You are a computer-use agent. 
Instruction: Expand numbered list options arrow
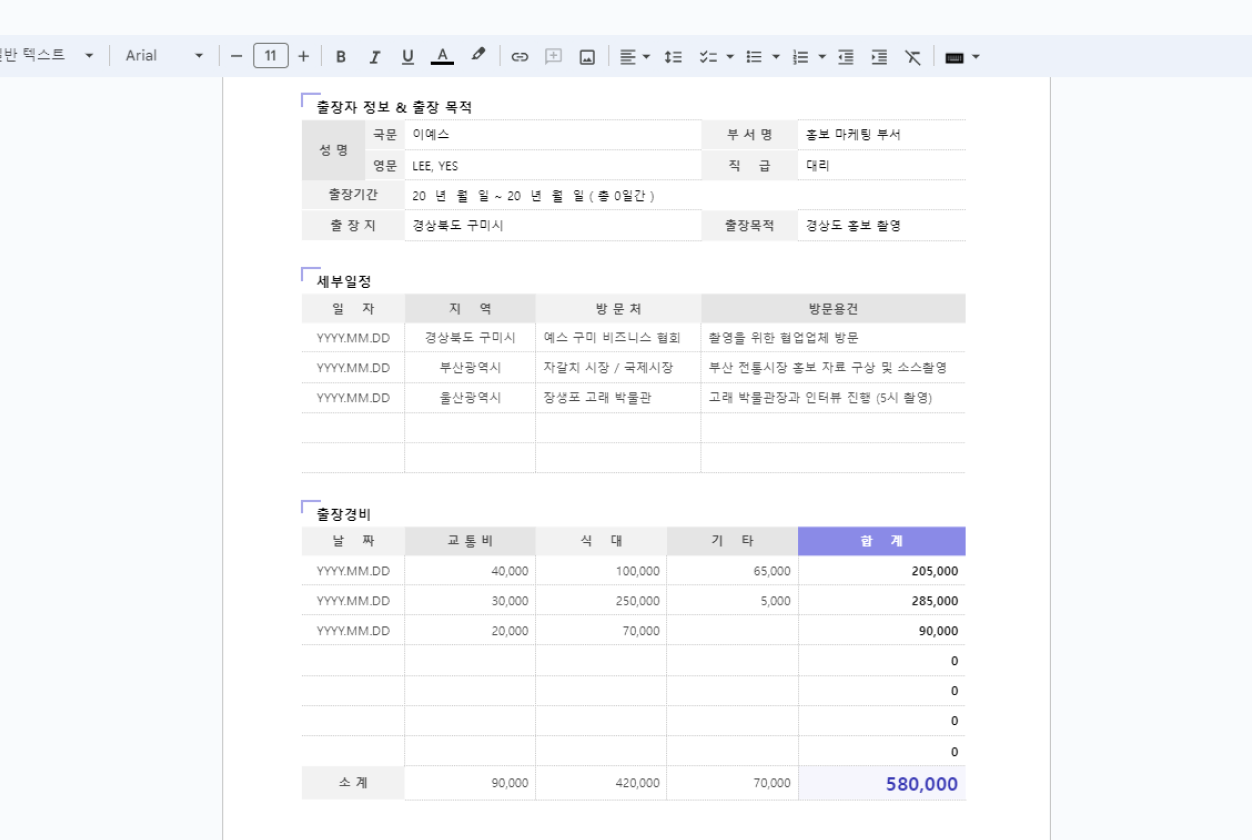pyautogui.click(x=822, y=56)
